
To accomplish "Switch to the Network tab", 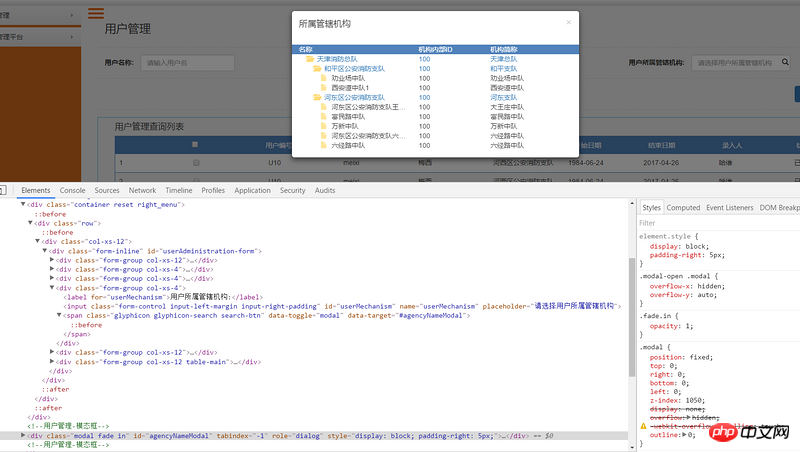I will click(142, 190).
